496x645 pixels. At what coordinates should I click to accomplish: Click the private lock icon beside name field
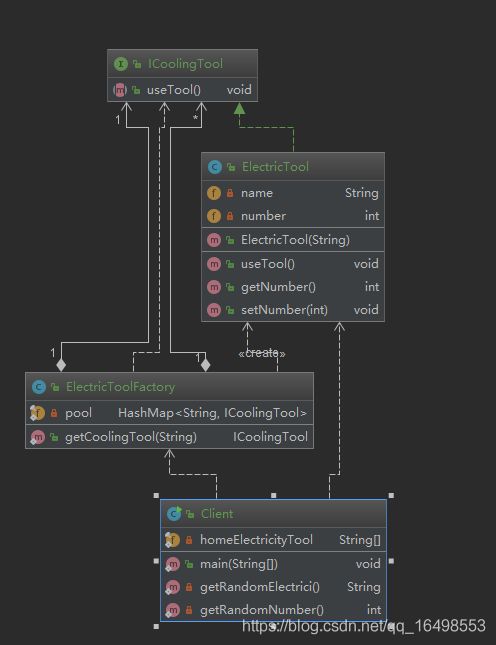(x=230, y=193)
